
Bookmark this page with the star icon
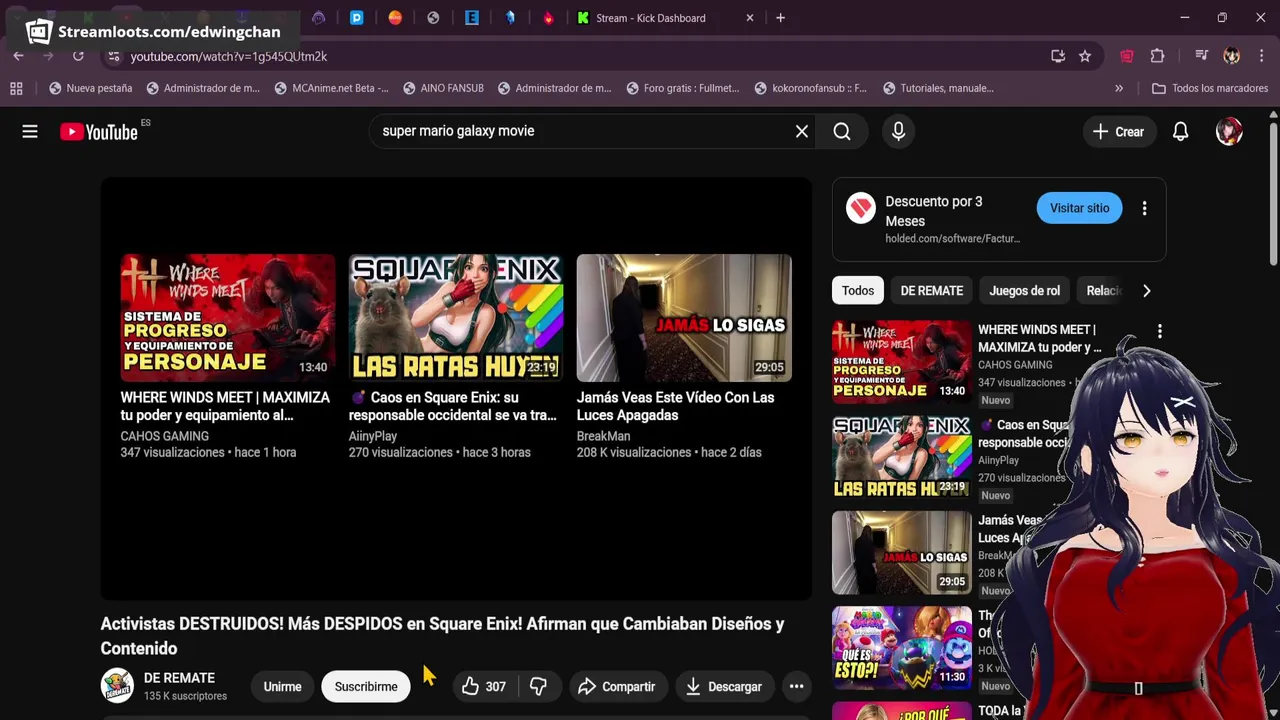tap(1085, 56)
